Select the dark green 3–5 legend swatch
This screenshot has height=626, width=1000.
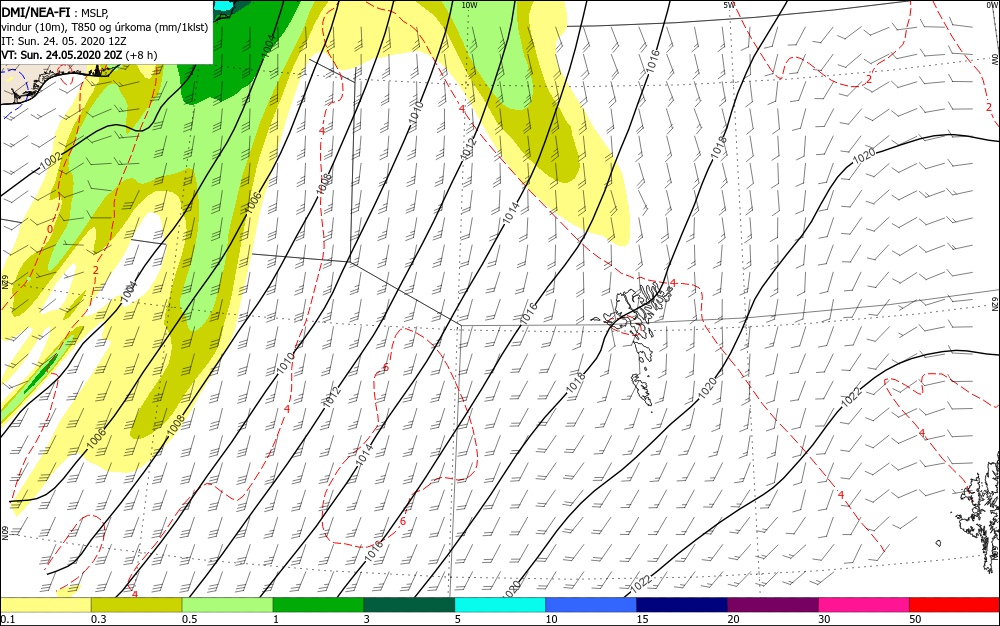tap(409, 605)
